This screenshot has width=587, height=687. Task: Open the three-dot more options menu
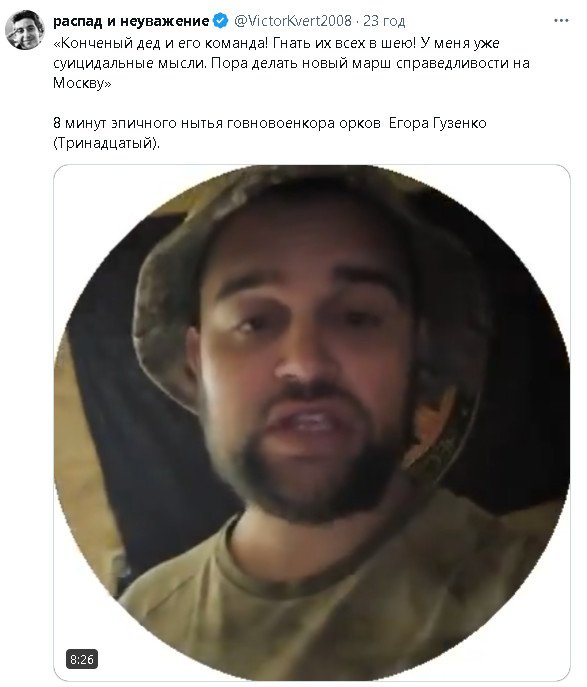561,21
